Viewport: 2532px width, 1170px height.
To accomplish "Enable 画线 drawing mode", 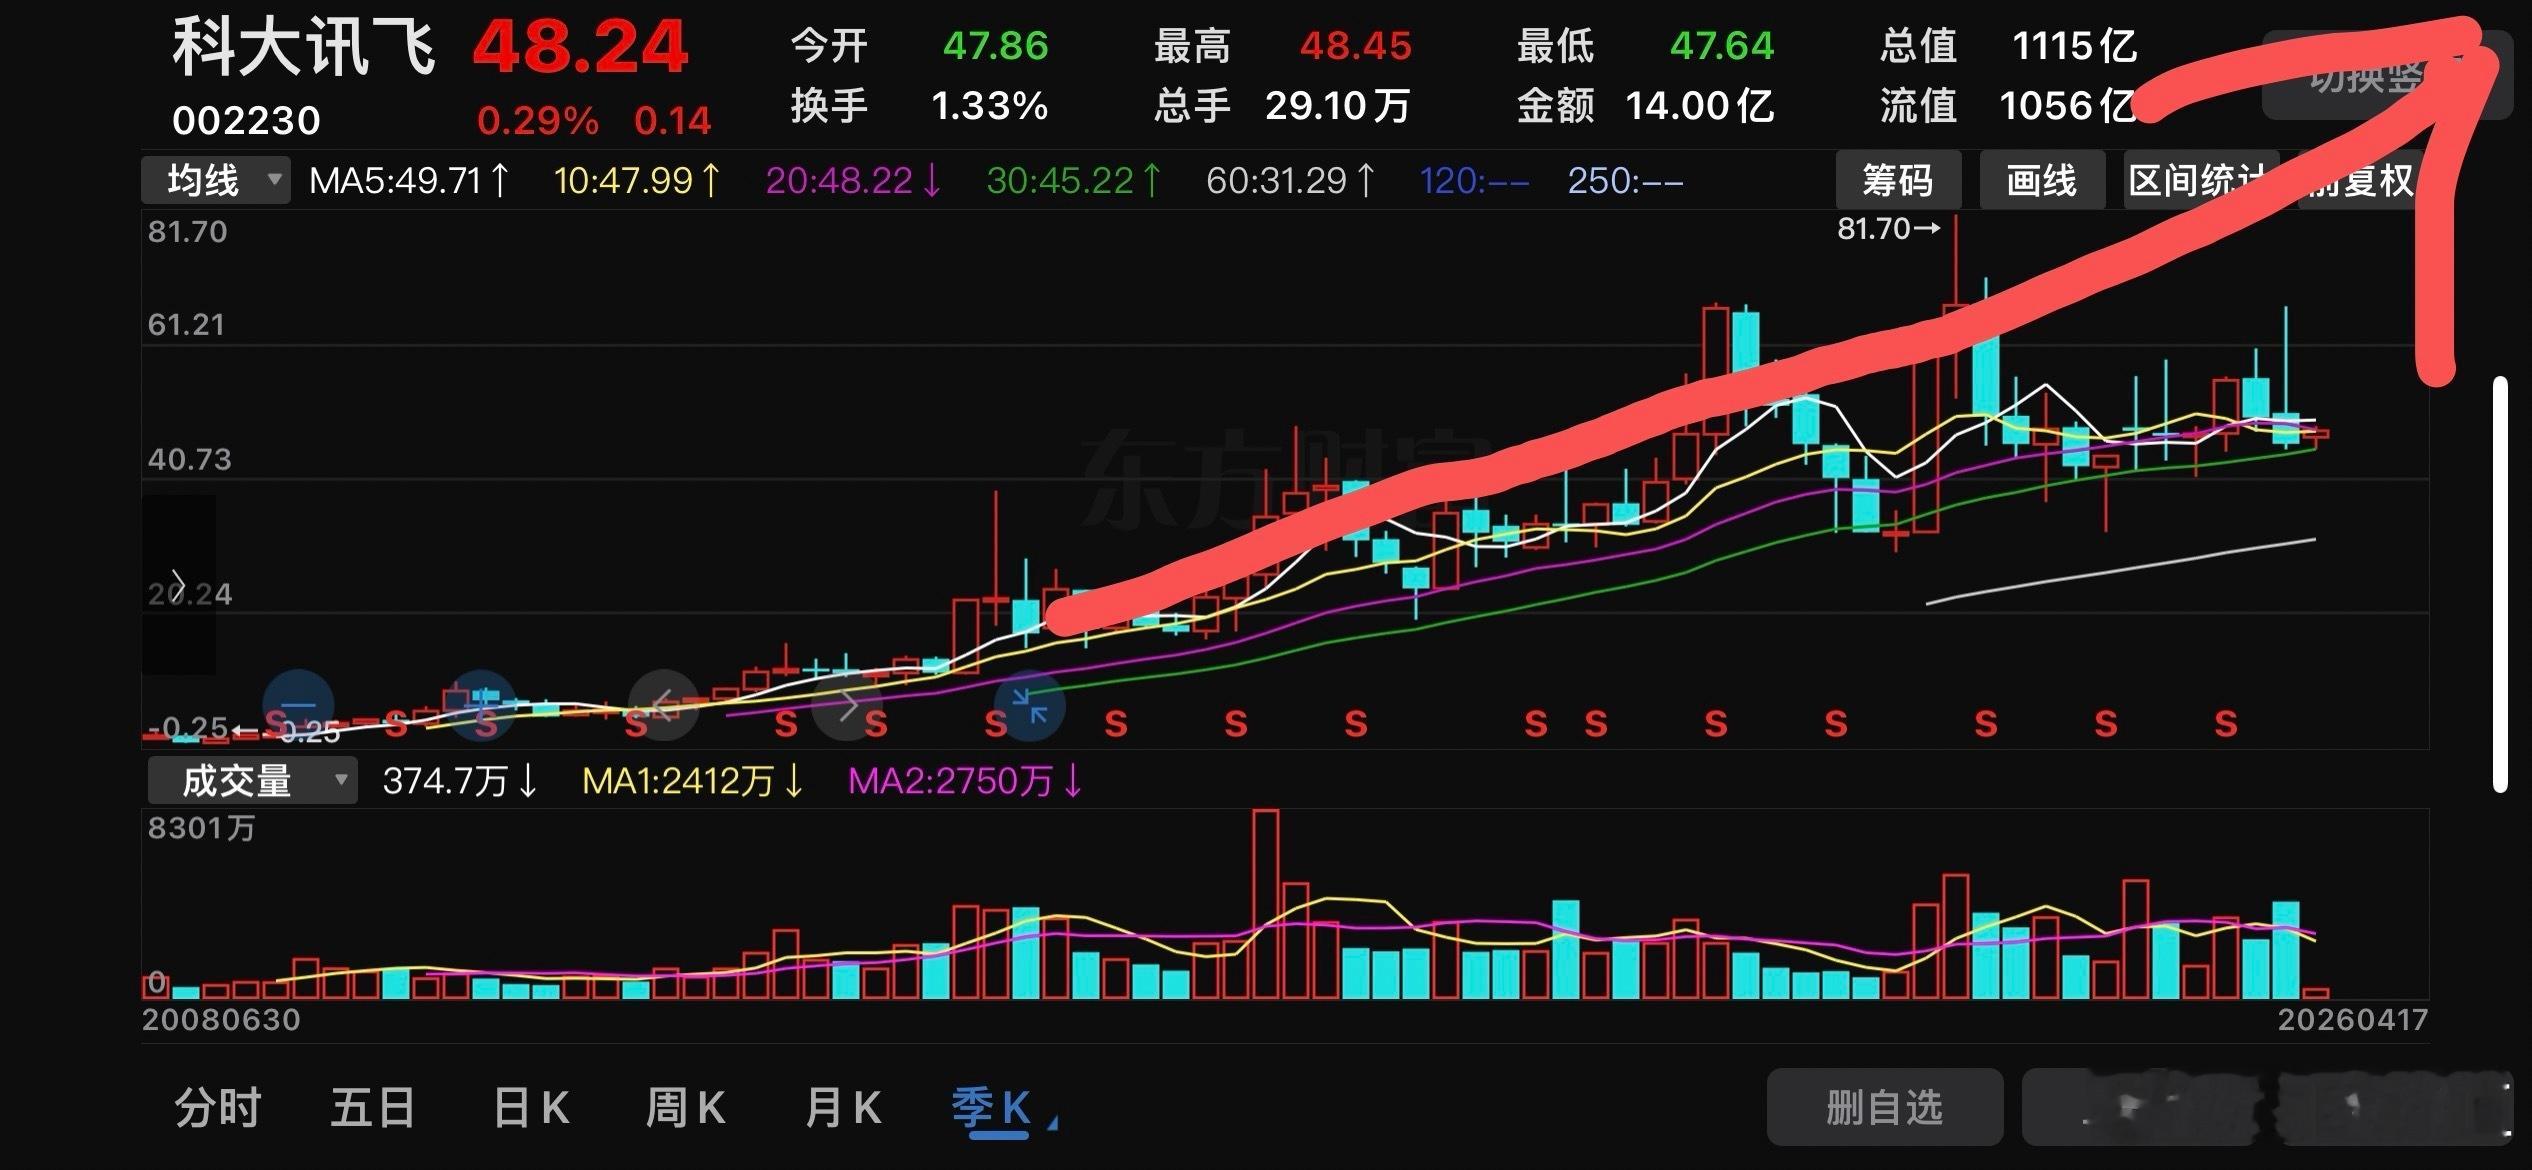I will [2041, 181].
